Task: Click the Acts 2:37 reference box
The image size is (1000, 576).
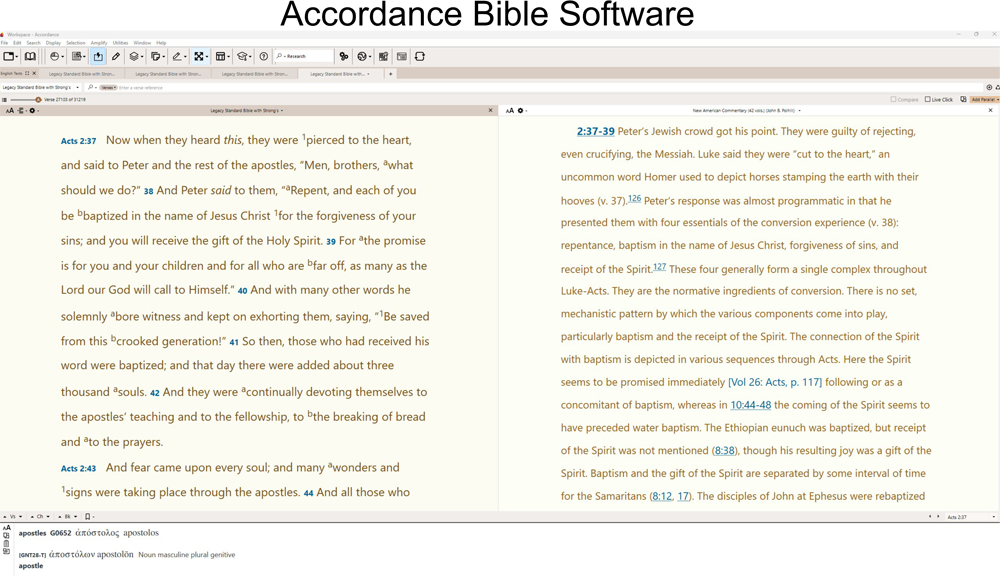Action: (970, 517)
